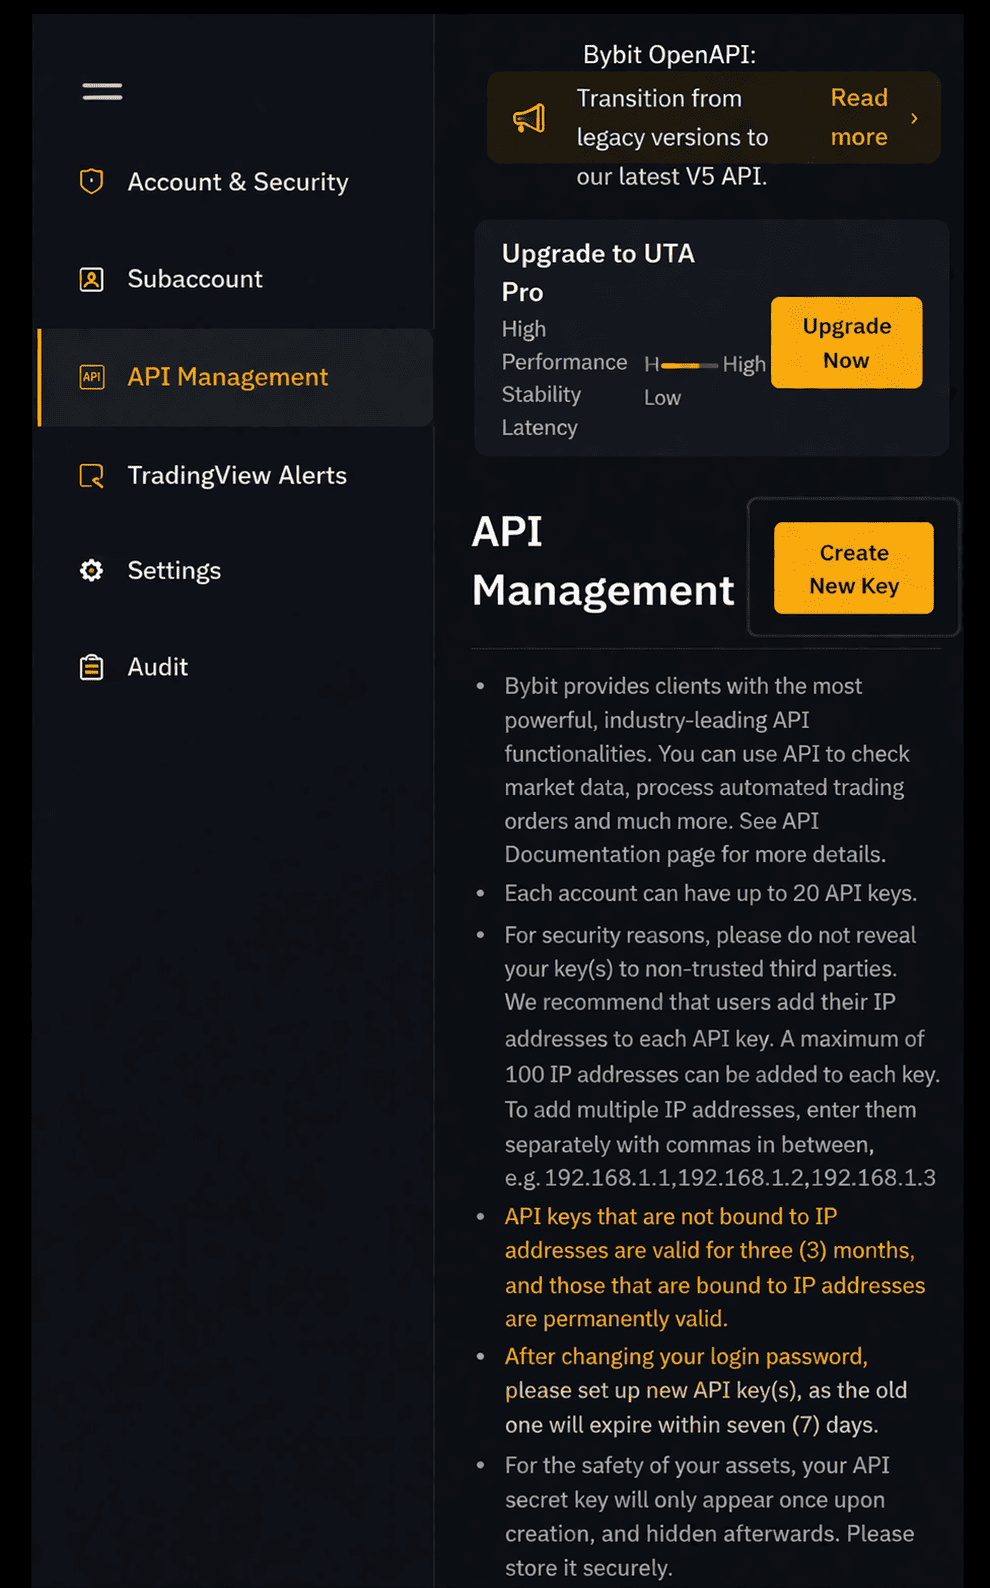Click example IP address 192.168.1.1 text
This screenshot has height=1588, width=990.
tap(610, 1177)
